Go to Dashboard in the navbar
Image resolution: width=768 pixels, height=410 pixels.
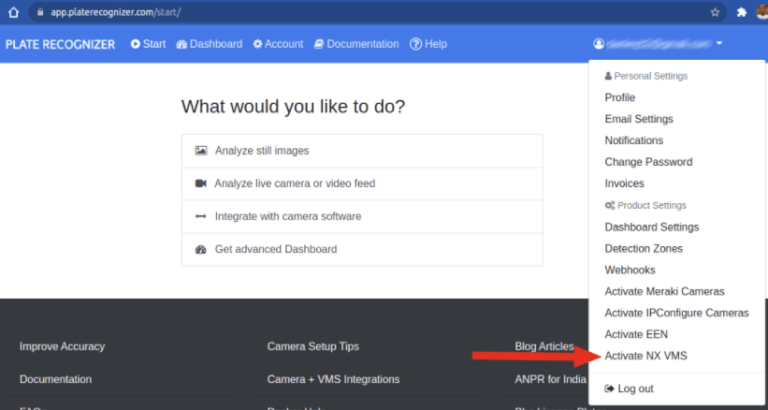tap(209, 44)
